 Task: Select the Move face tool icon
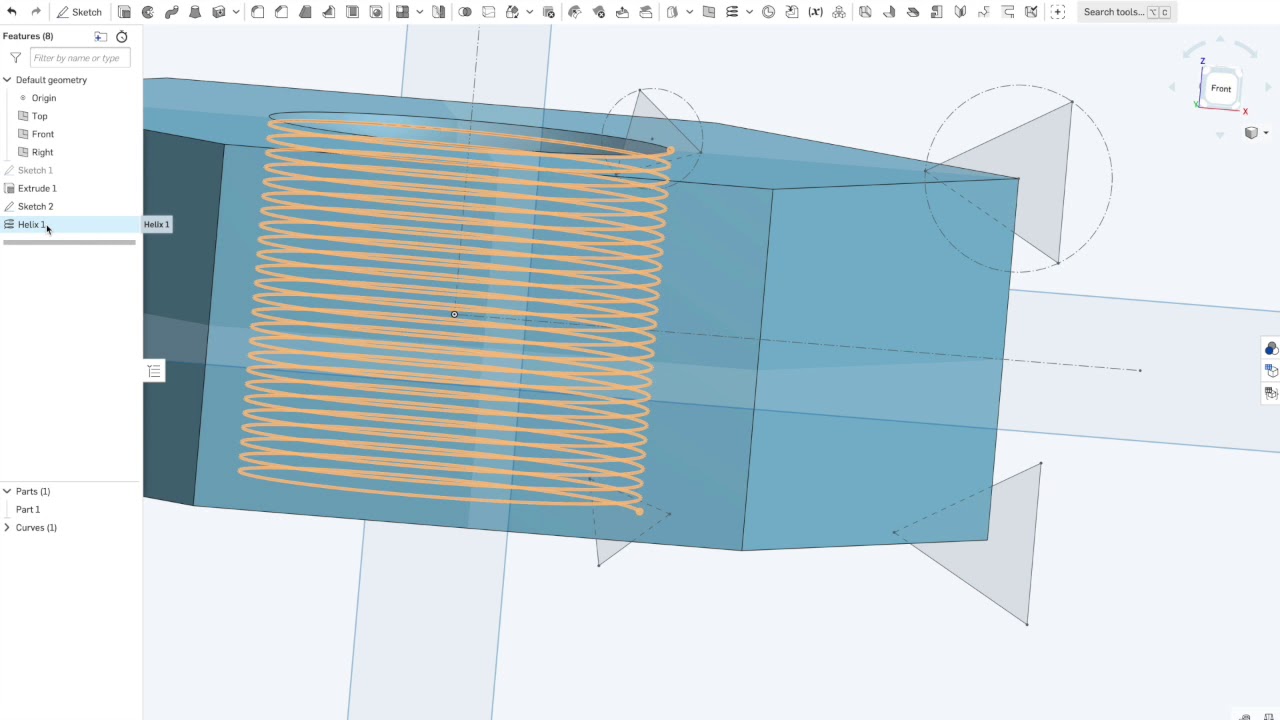pyautogui.click(x=622, y=12)
